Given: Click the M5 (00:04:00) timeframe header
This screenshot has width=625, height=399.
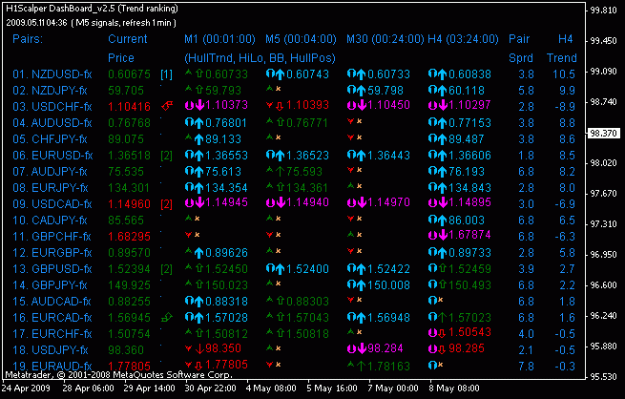Looking at the screenshot, I should coord(301,39).
